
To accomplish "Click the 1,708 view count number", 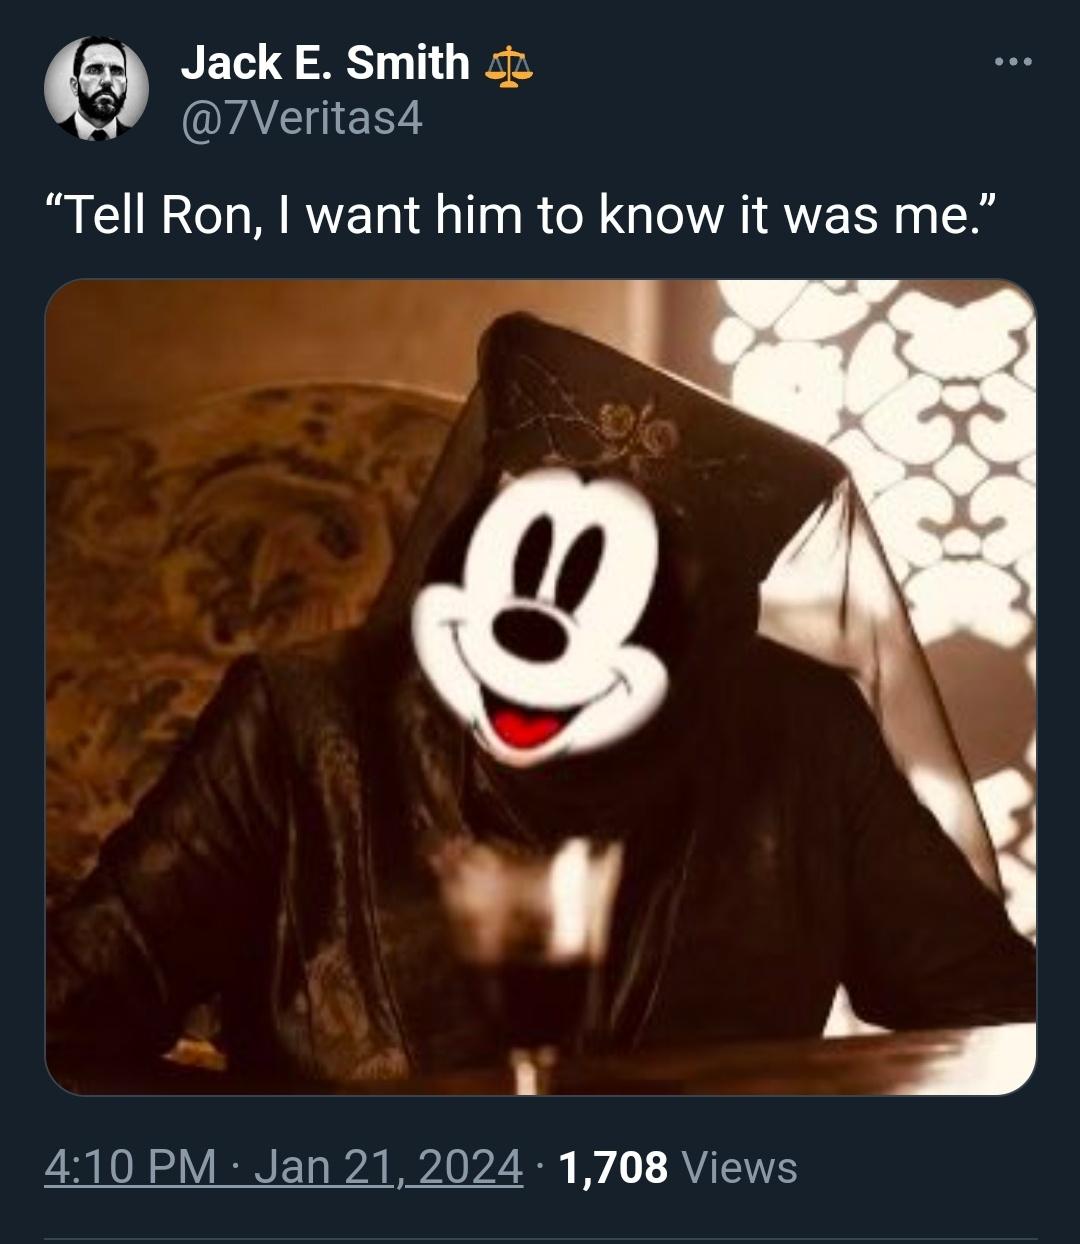I will (613, 1166).
